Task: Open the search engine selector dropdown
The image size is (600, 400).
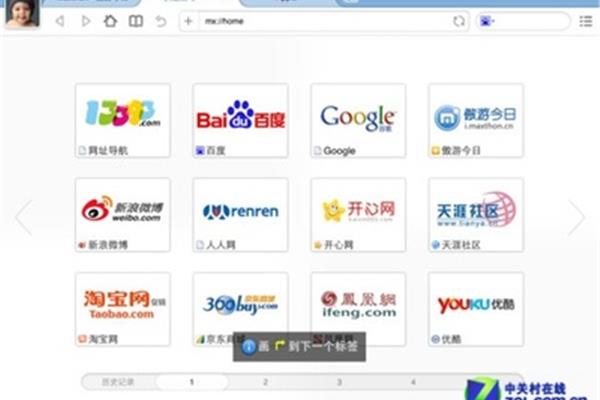Action: click(x=487, y=21)
